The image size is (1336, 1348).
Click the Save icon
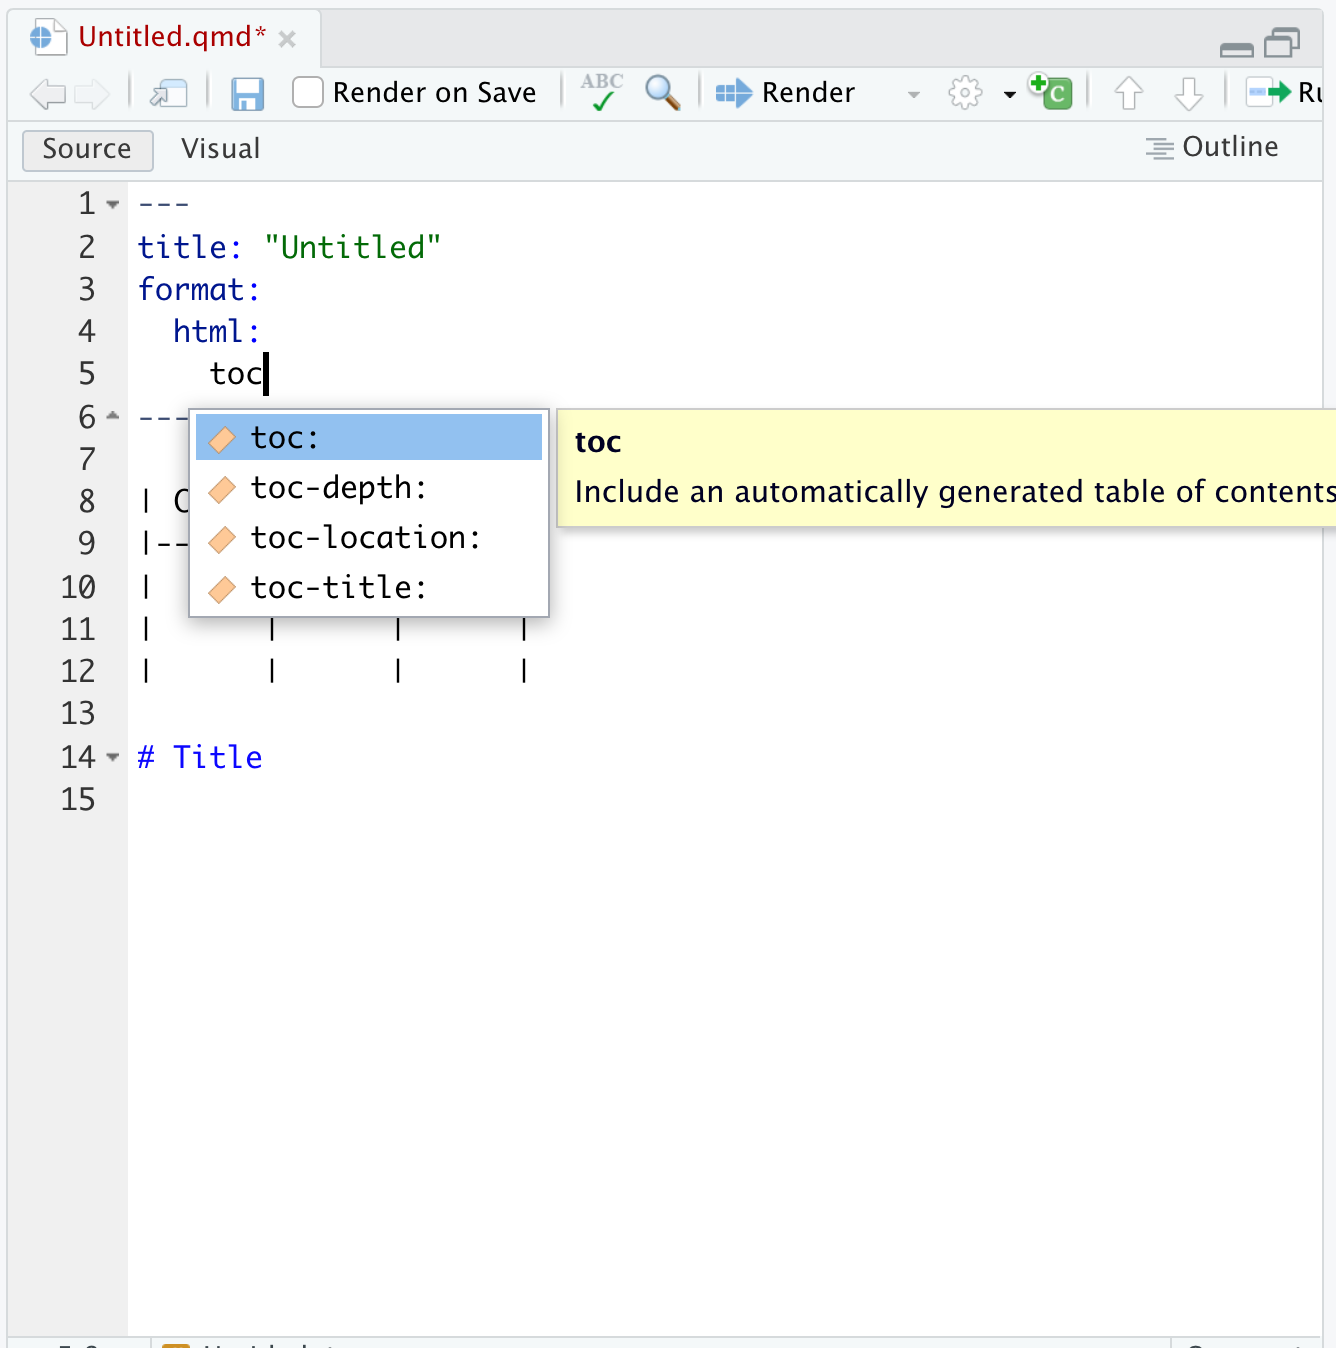click(x=247, y=92)
